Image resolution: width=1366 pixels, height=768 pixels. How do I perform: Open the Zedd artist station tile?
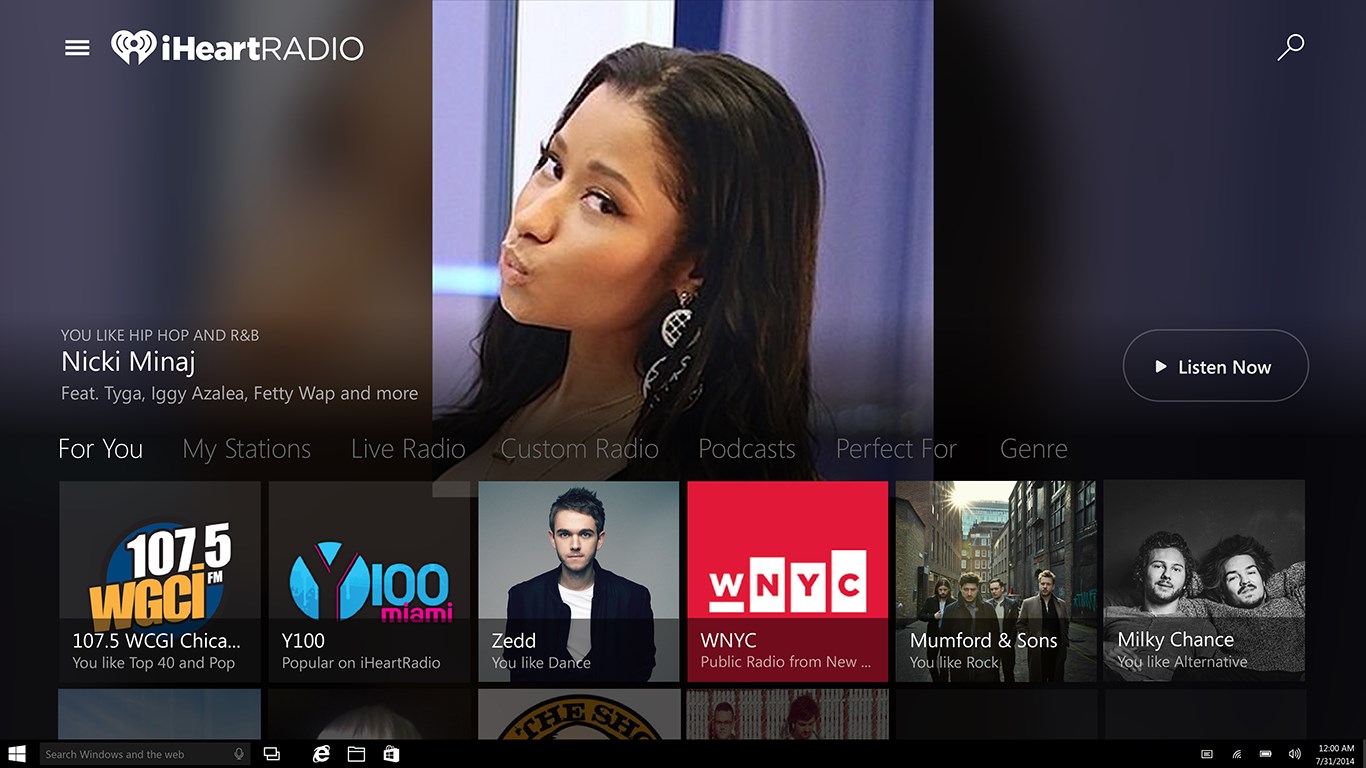coord(579,581)
